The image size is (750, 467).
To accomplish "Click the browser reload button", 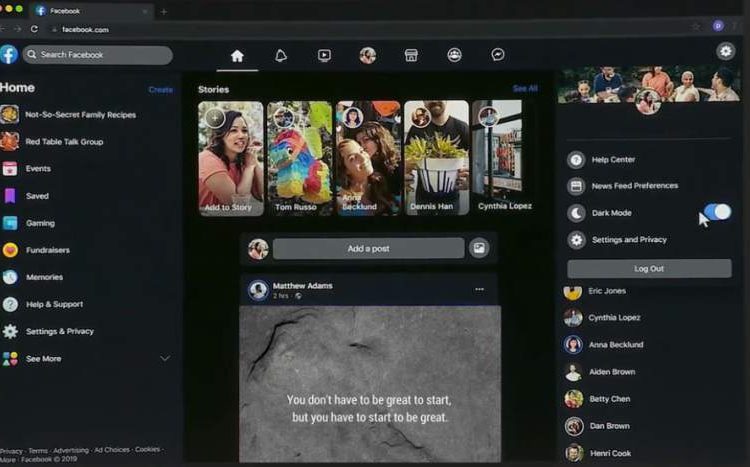I will pos(34,29).
